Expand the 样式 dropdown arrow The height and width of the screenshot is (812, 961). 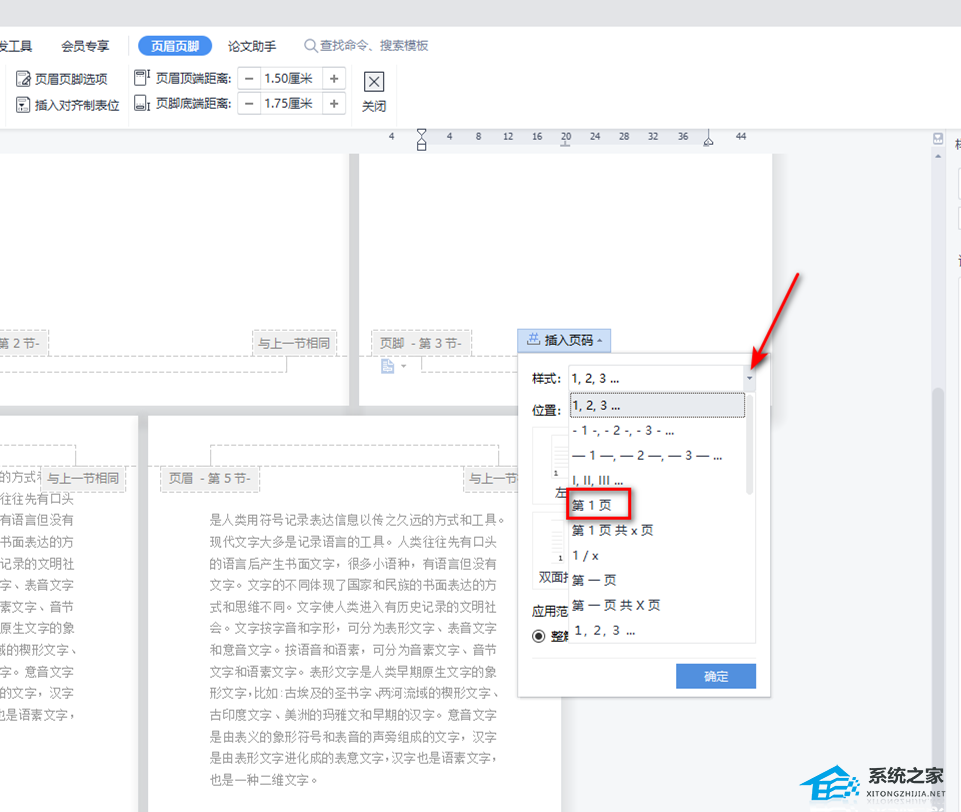[x=750, y=380]
